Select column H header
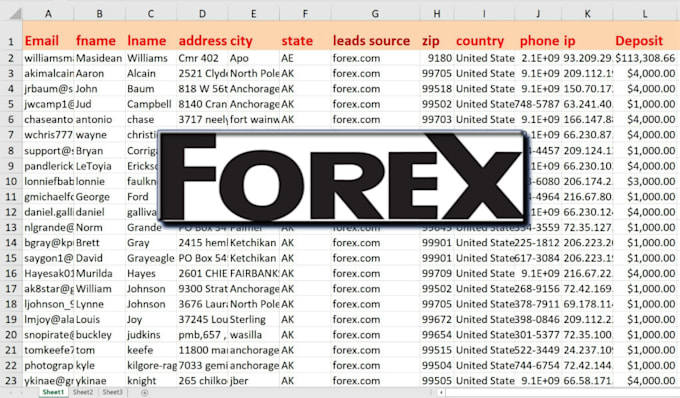The image size is (680, 398). click(437, 14)
